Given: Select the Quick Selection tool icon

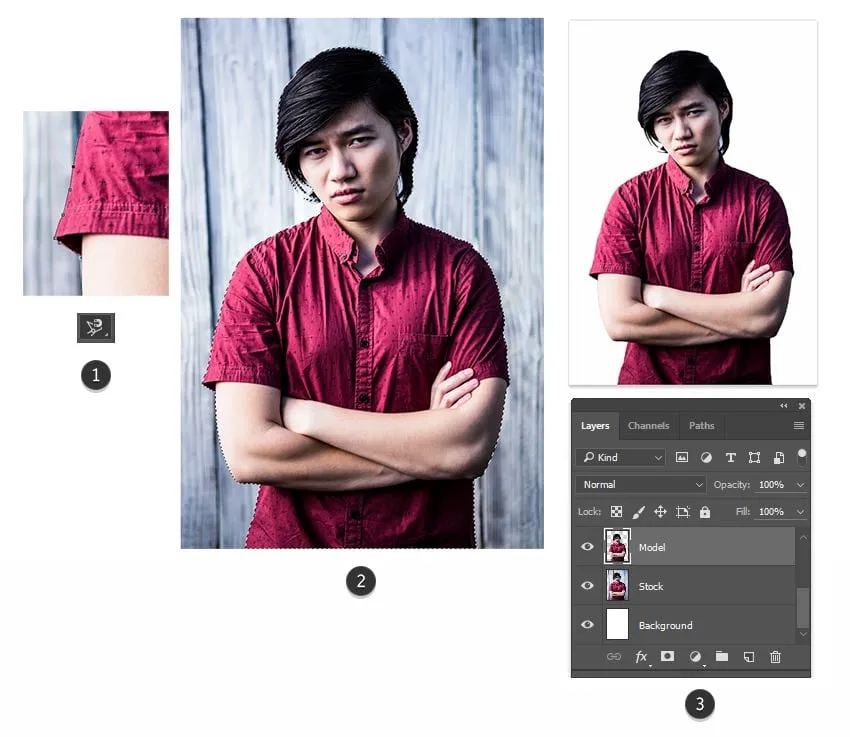Looking at the screenshot, I should coord(96,327).
